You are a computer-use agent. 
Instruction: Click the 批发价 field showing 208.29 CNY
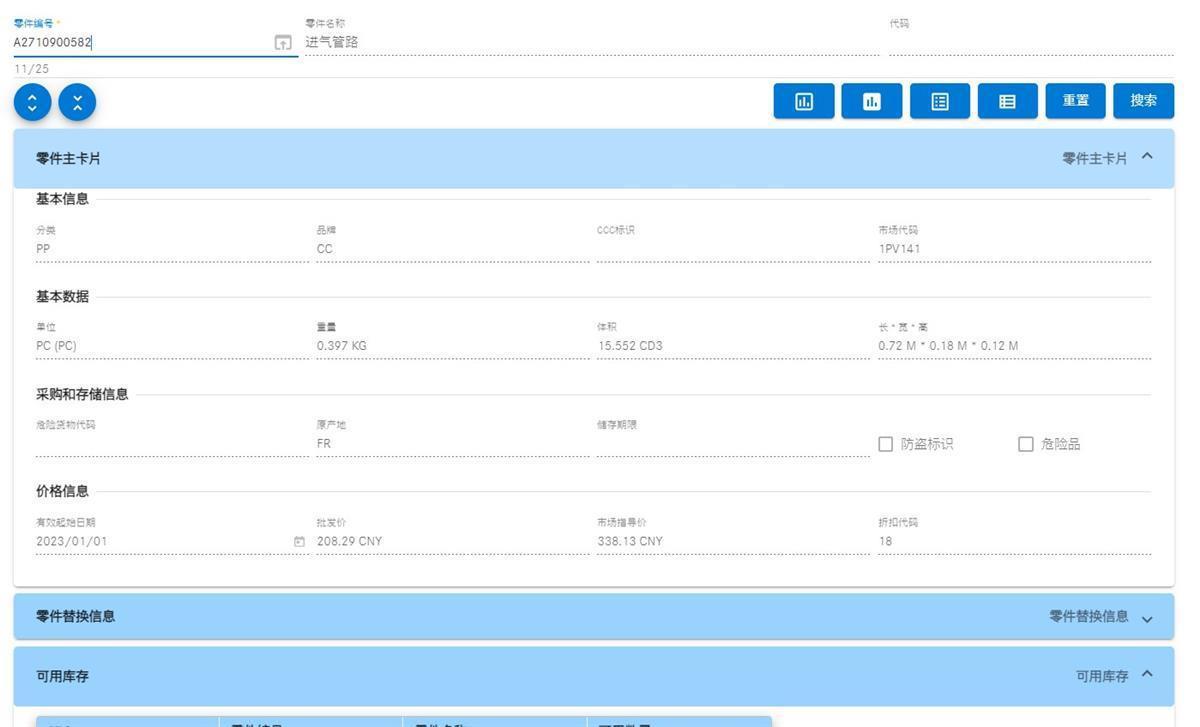pyautogui.click(x=453, y=542)
